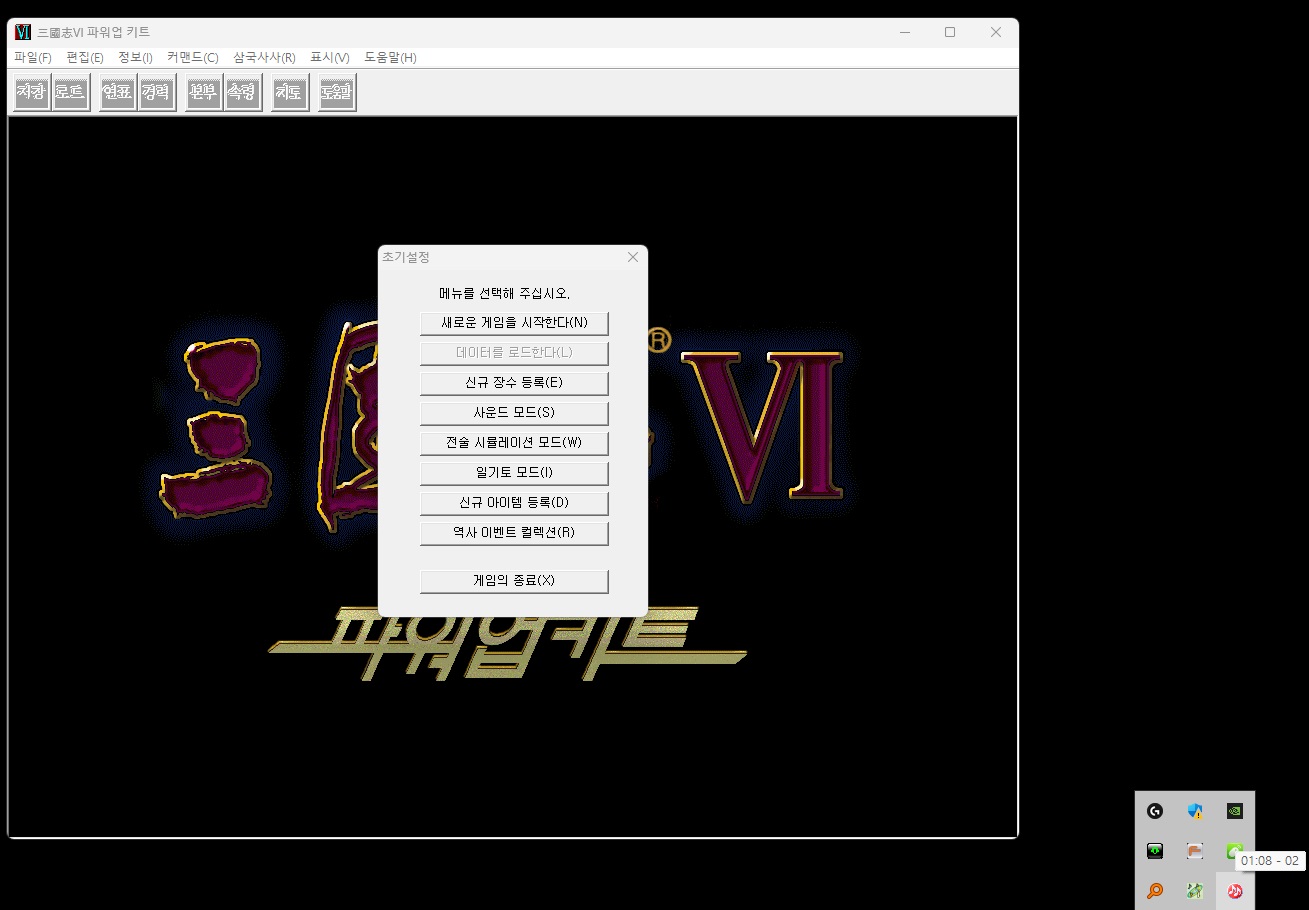Image resolution: width=1309 pixels, height=910 pixels.
Task: Open the 커맨드(C) menu
Action: pyautogui.click(x=193, y=58)
